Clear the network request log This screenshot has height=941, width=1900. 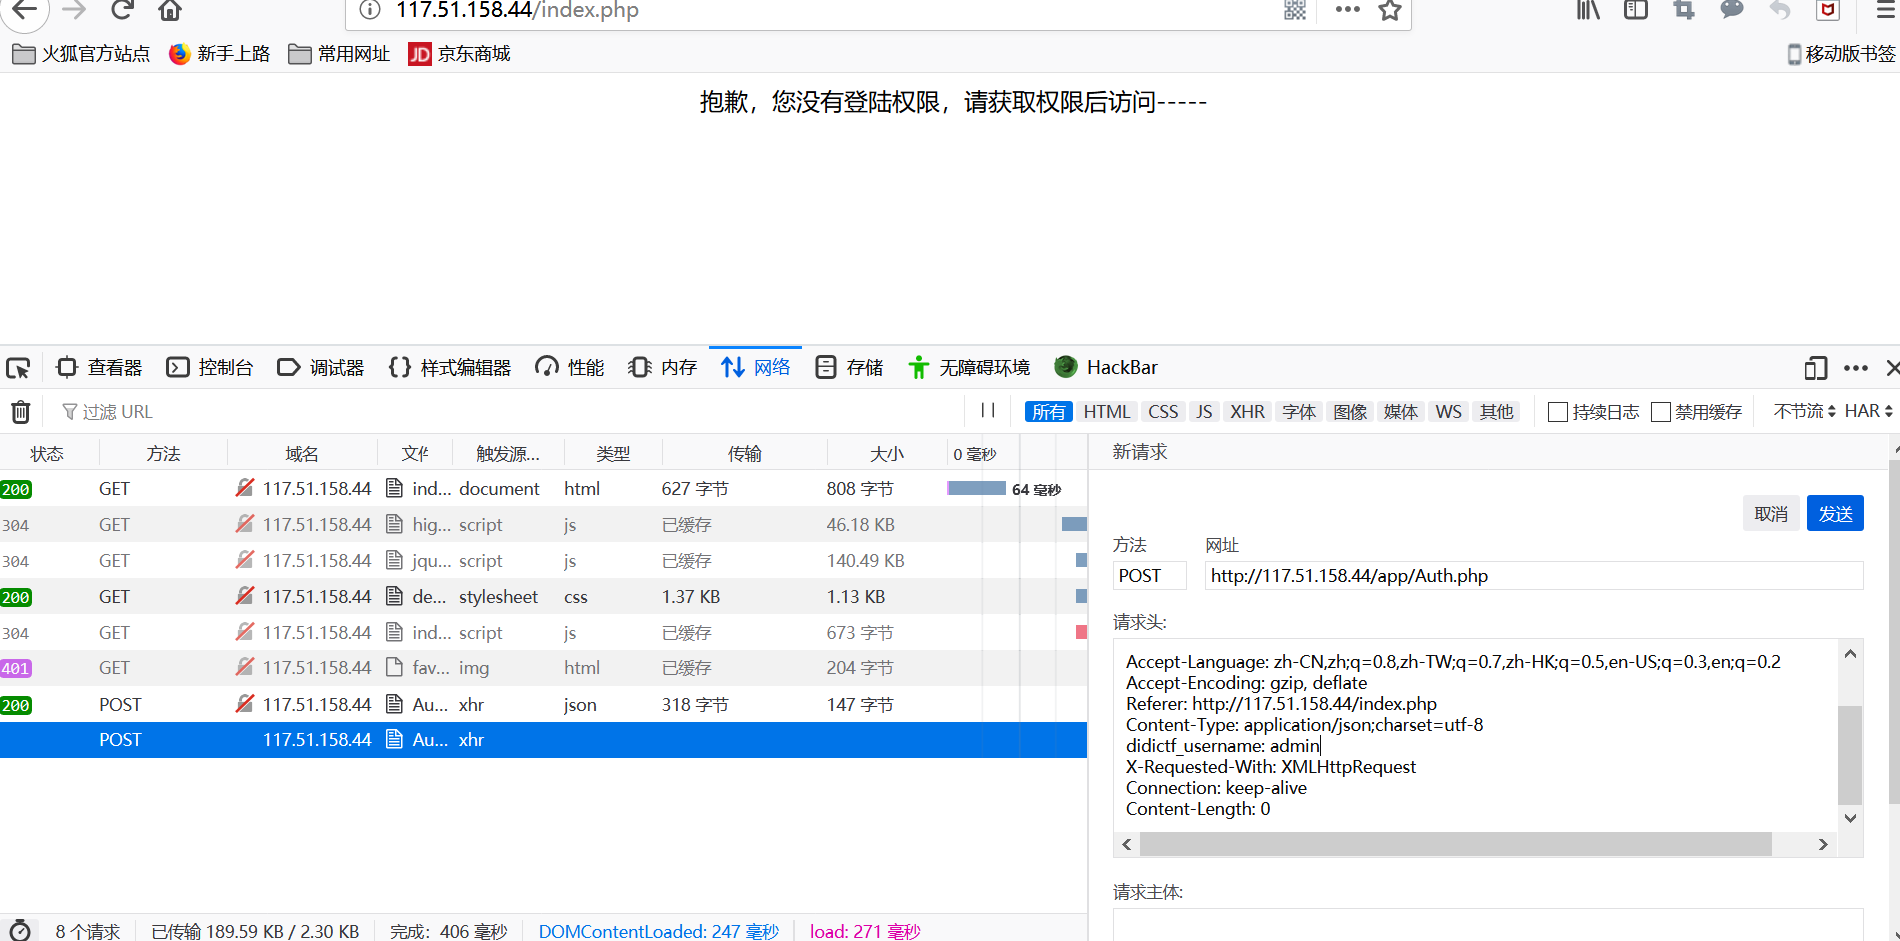click(x=21, y=411)
